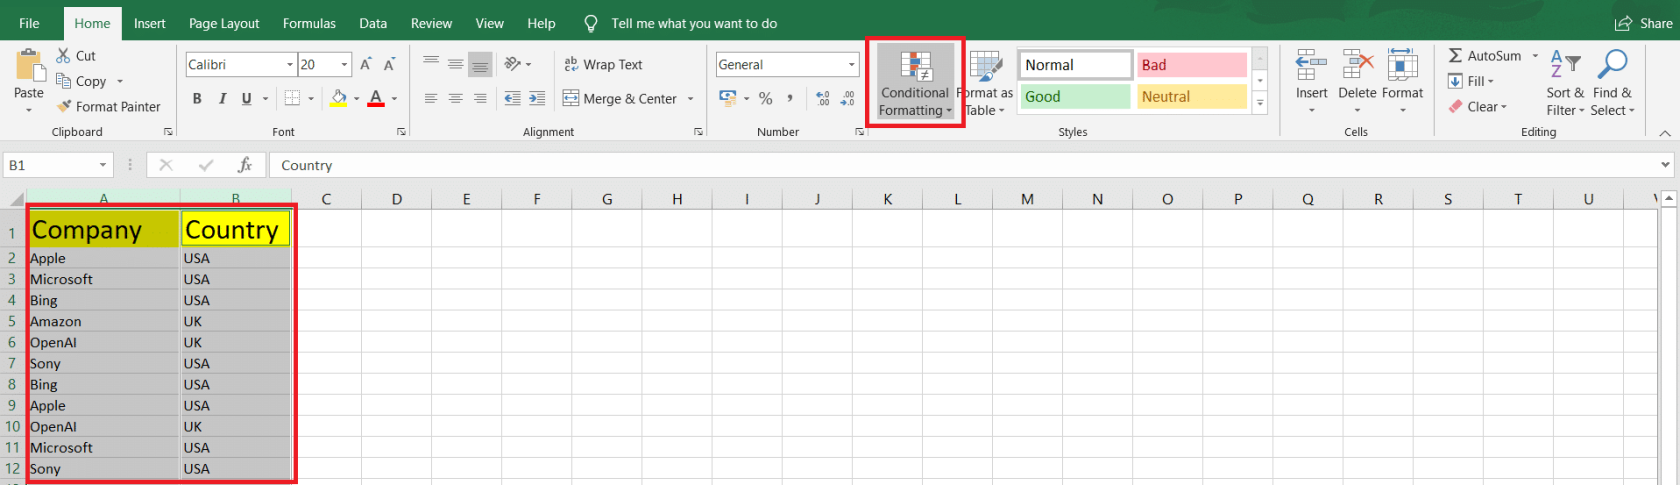Switch to the Review tab
The height and width of the screenshot is (485, 1680).
pos(431,23)
